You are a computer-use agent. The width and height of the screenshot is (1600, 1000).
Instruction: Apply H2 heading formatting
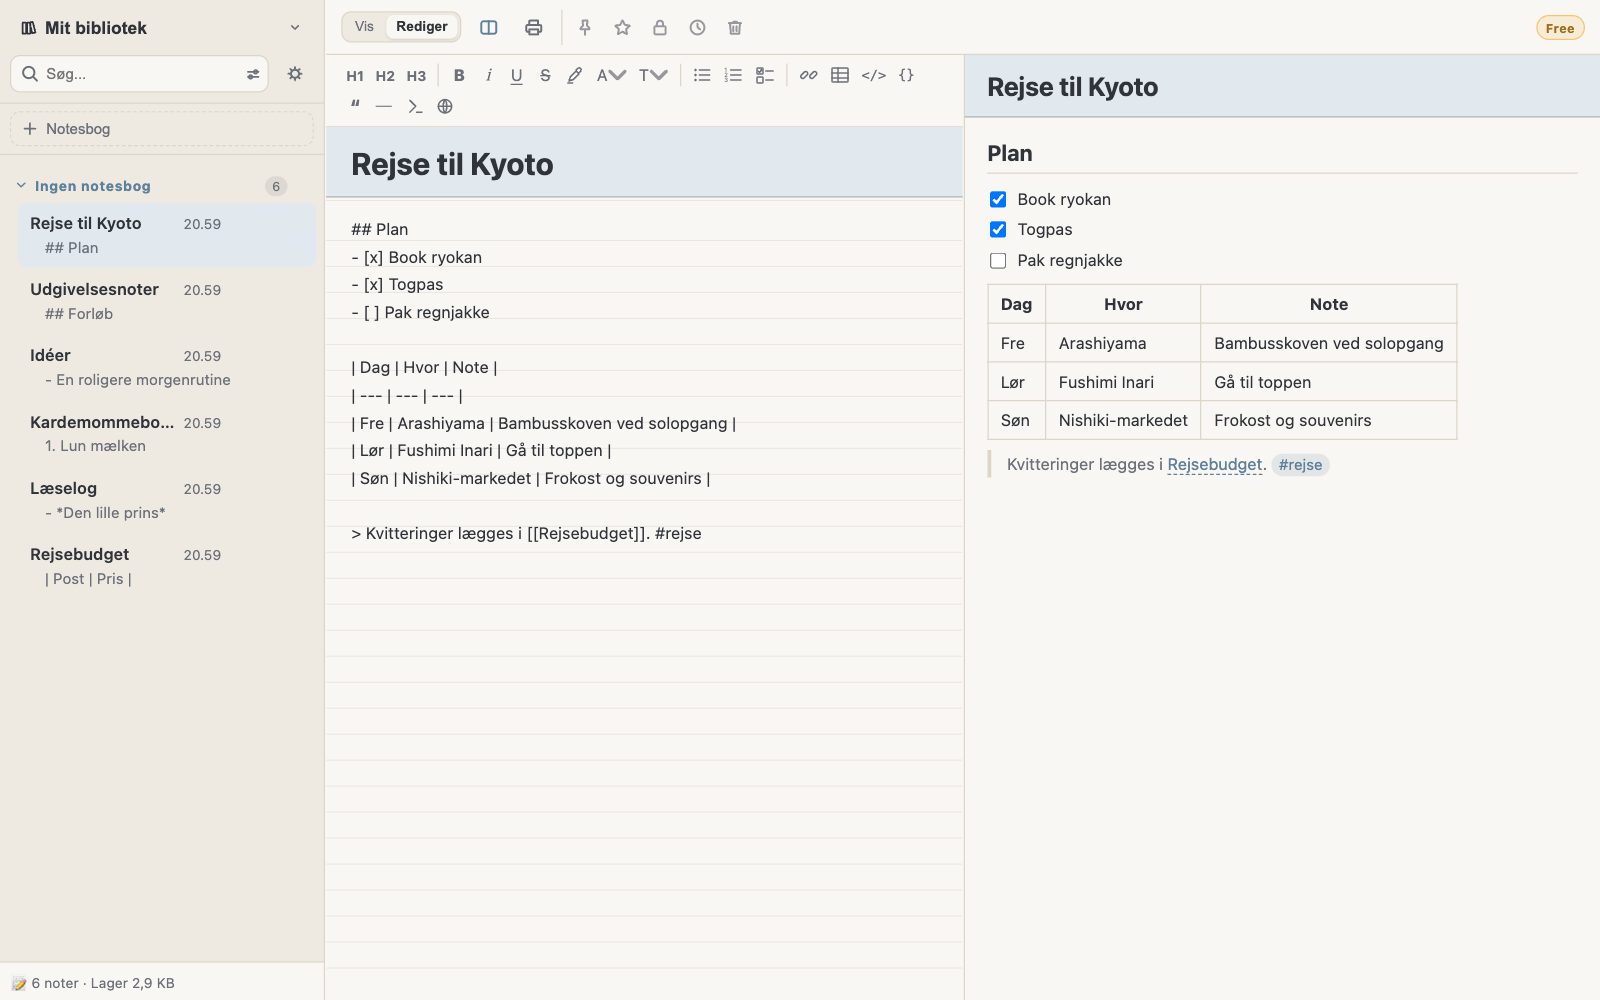tap(385, 76)
